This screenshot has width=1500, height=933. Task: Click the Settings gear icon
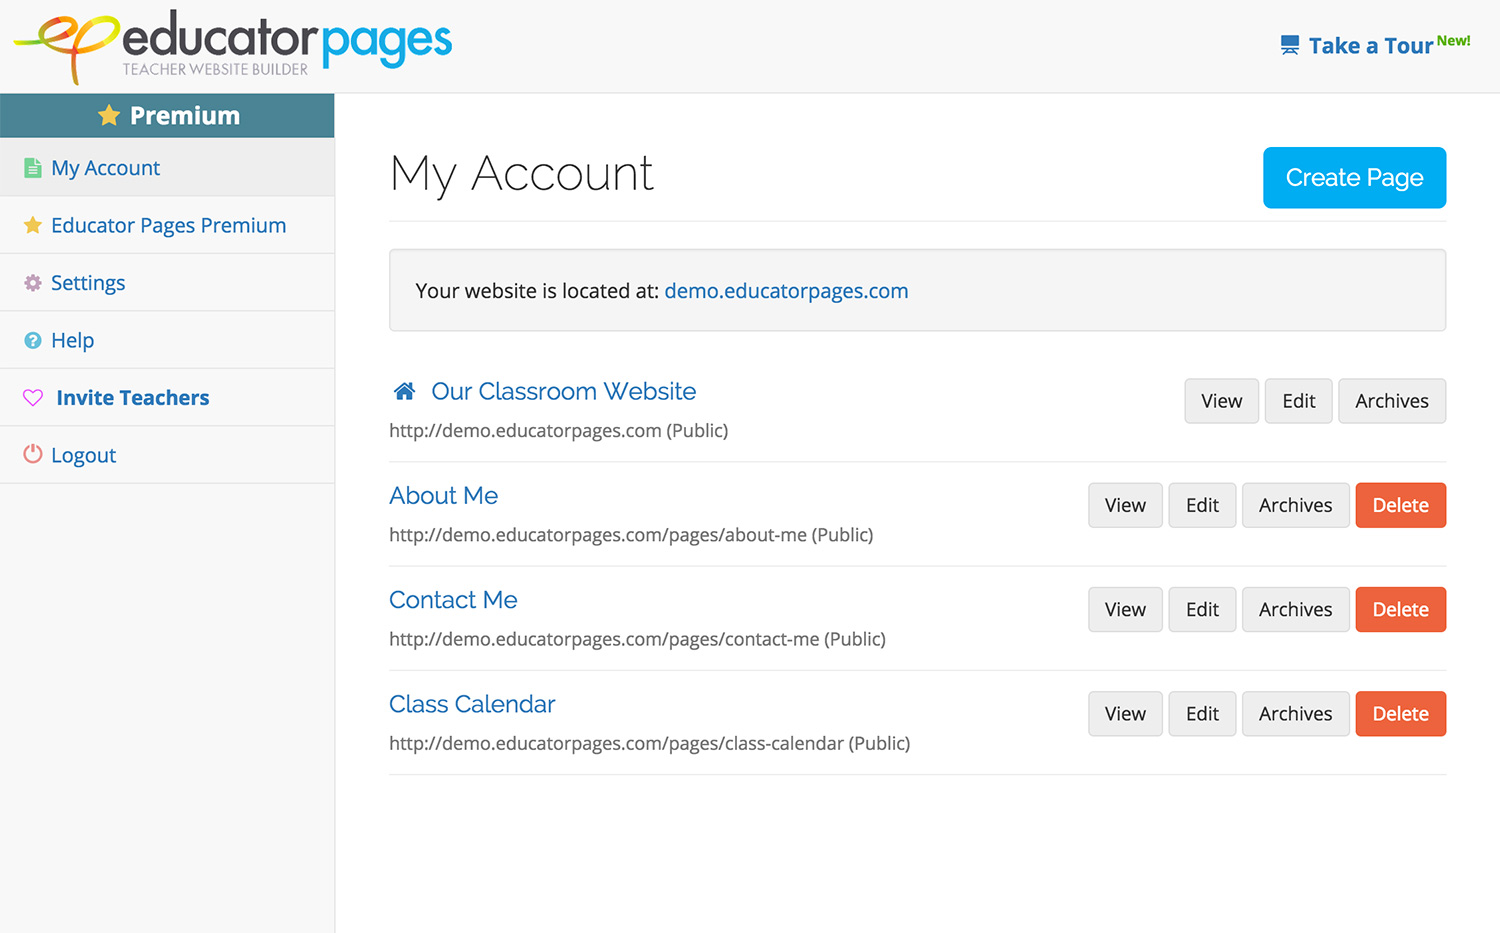[x=33, y=283]
